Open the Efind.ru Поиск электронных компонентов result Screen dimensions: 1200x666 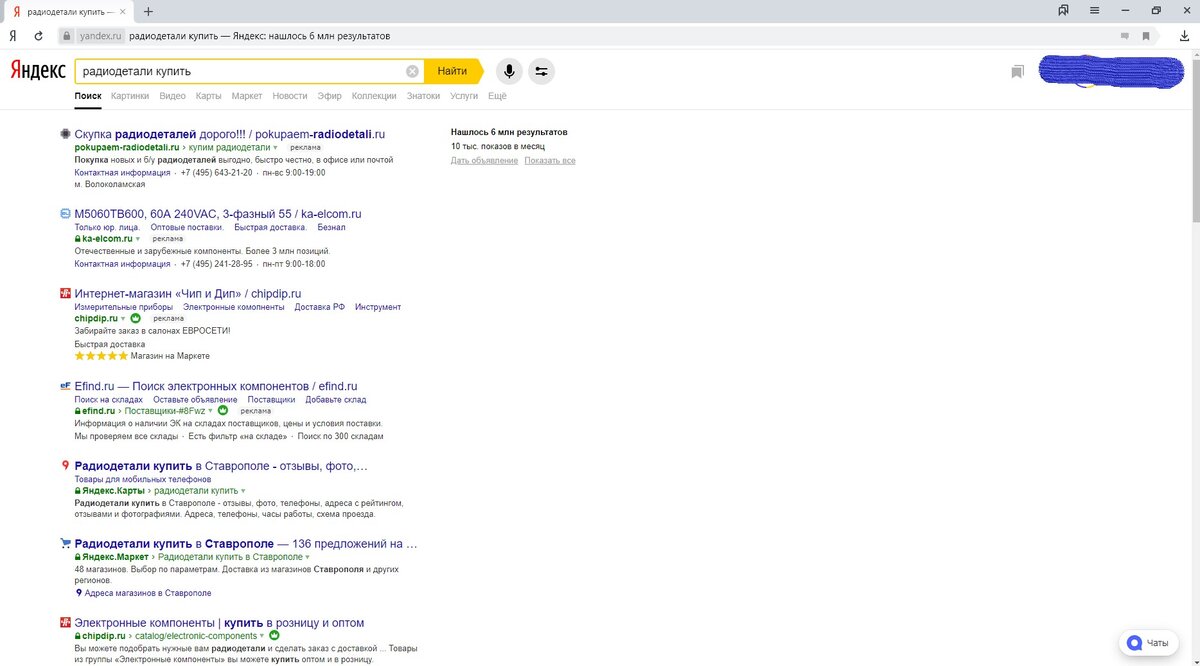pos(216,386)
